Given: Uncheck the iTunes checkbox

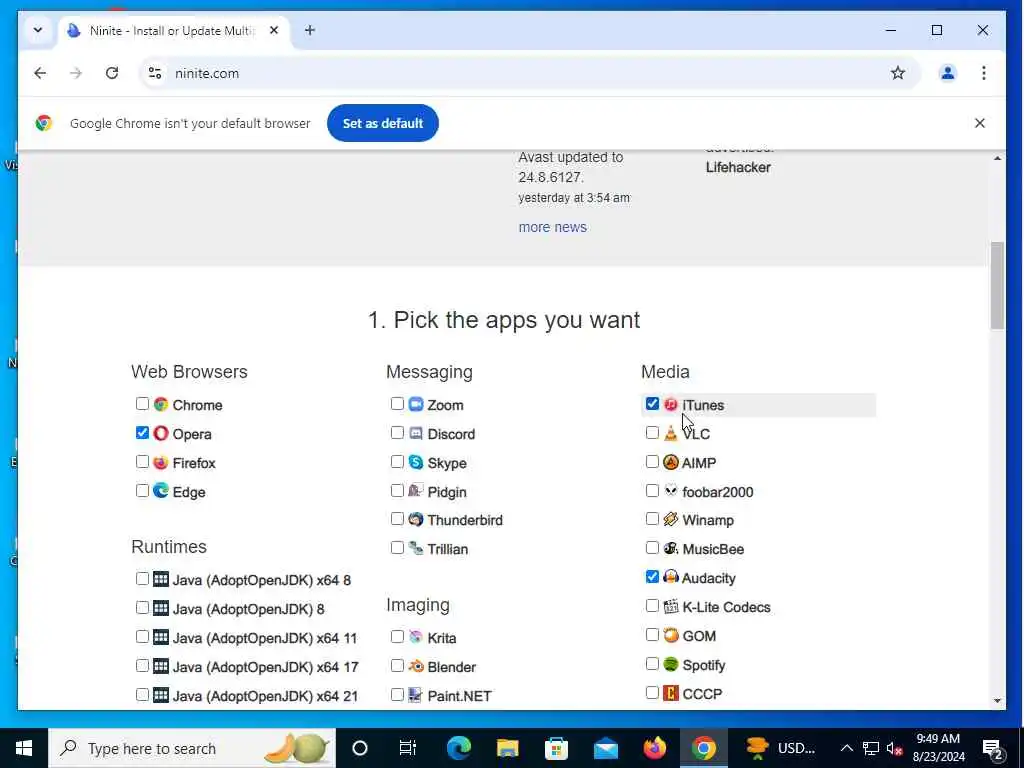Looking at the screenshot, I should tap(652, 404).
